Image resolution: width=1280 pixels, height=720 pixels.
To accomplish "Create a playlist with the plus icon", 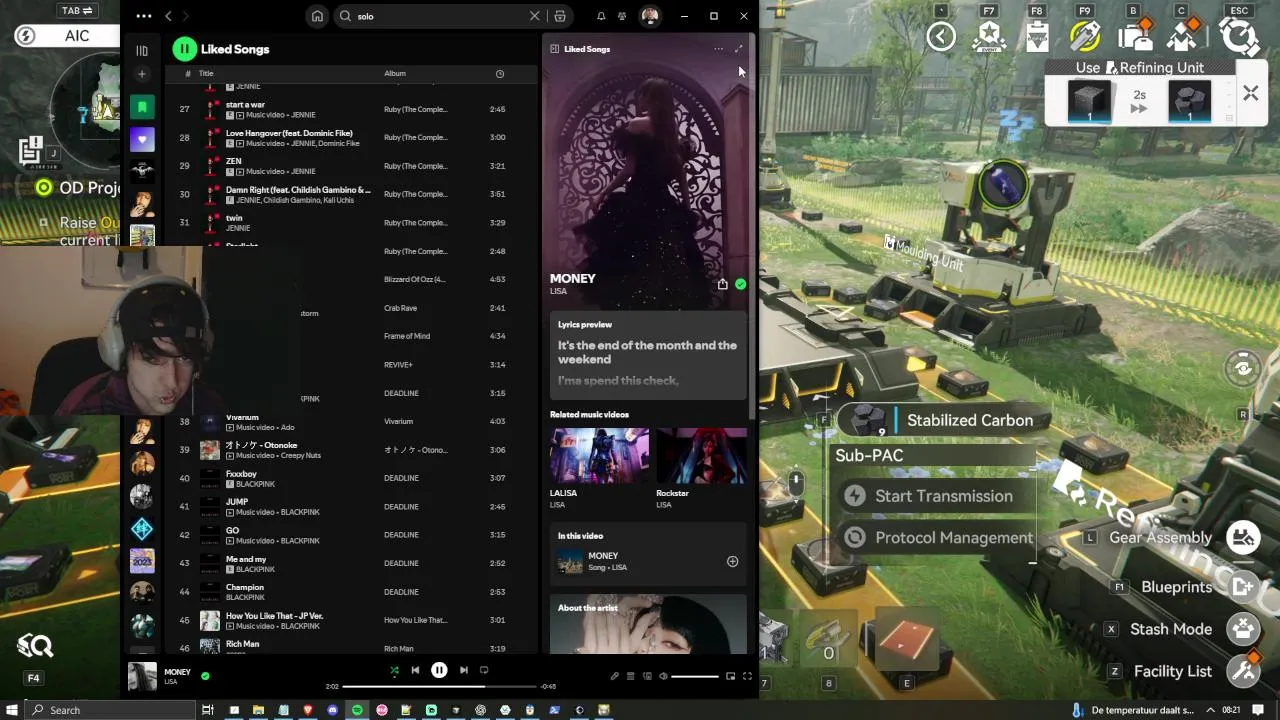I will click(x=142, y=74).
